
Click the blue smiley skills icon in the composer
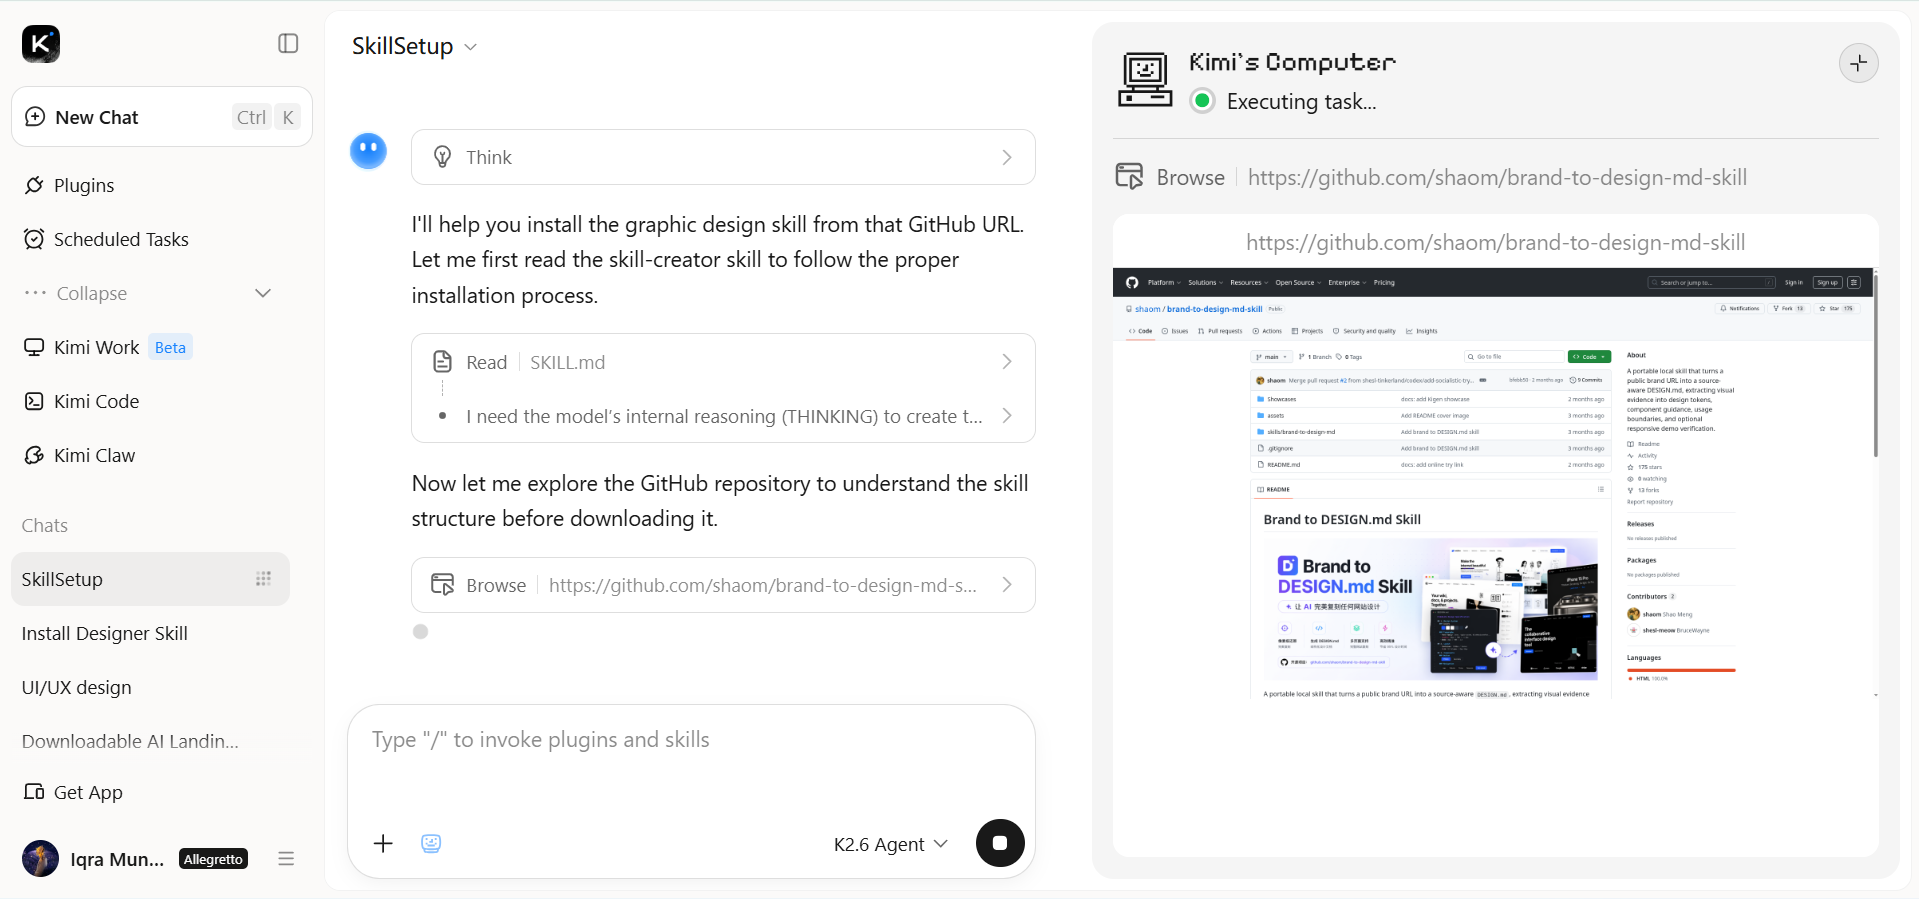pos(431,844)
